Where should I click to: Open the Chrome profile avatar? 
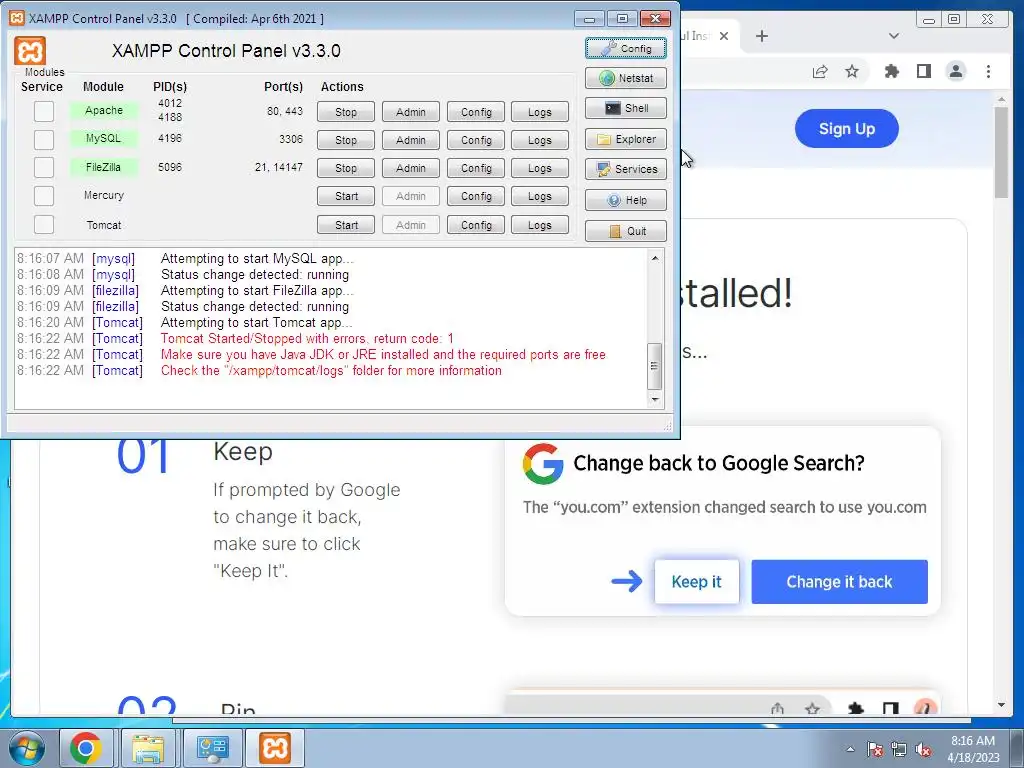click(x=956, y=71)
